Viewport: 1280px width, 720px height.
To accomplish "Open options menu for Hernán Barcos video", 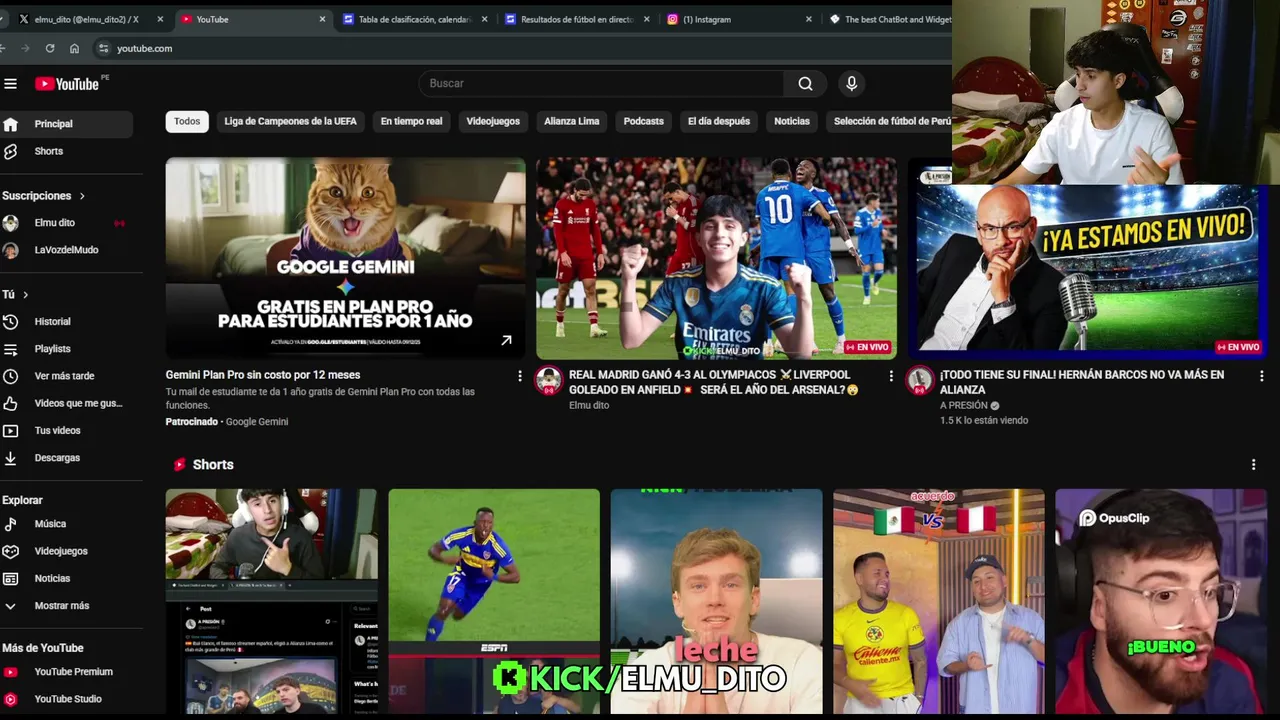I will [1261, 376].
